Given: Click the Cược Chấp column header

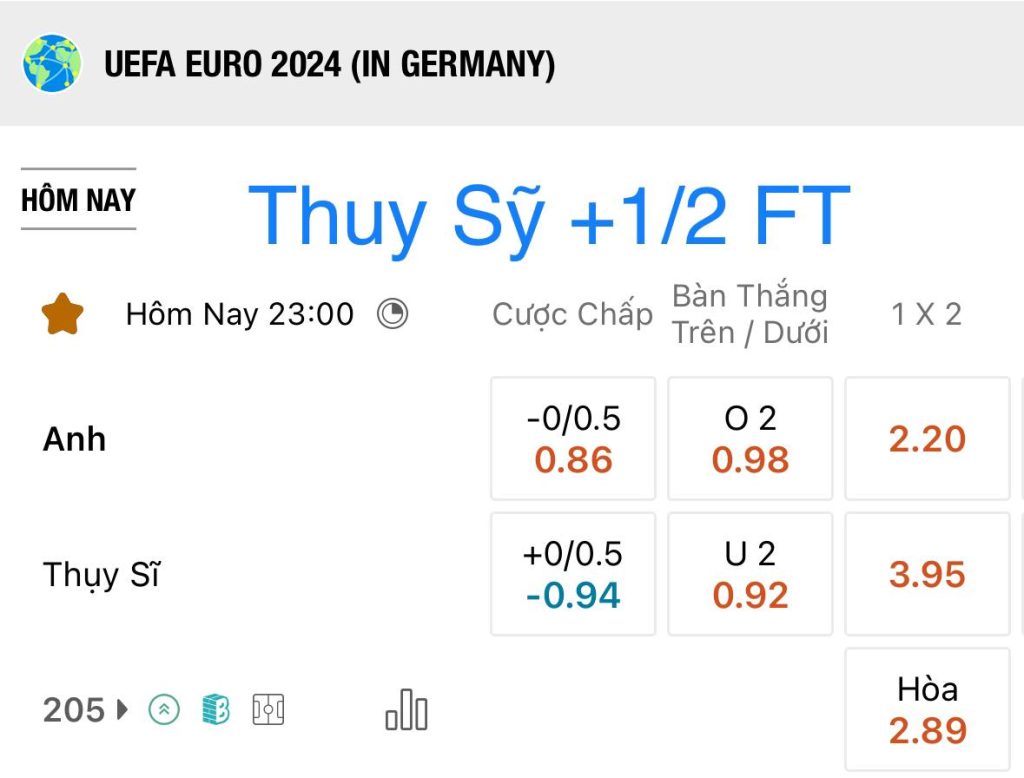Looking at the screenshot, I should coord(573,314).
